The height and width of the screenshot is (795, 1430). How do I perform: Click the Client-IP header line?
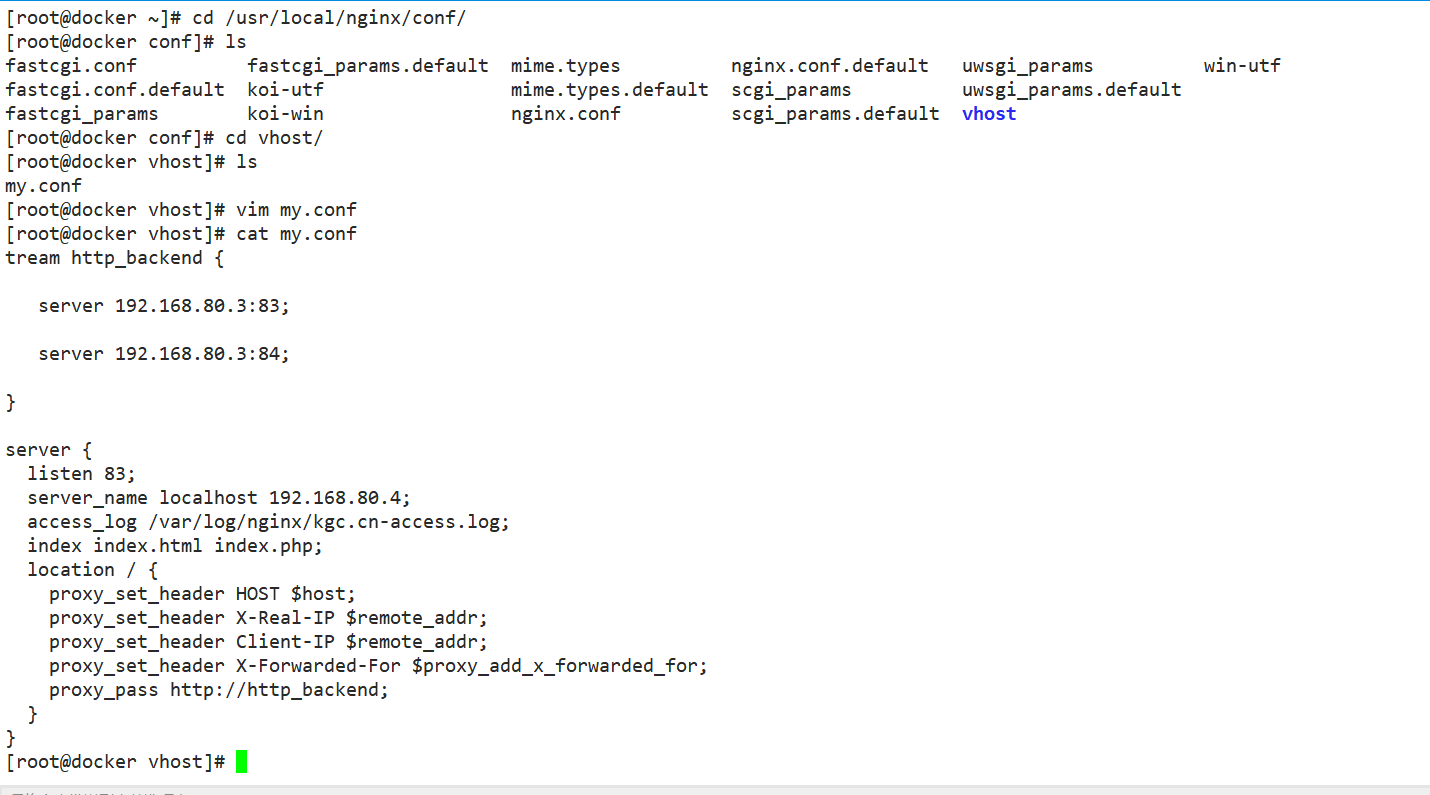click(x=268, y=642)
